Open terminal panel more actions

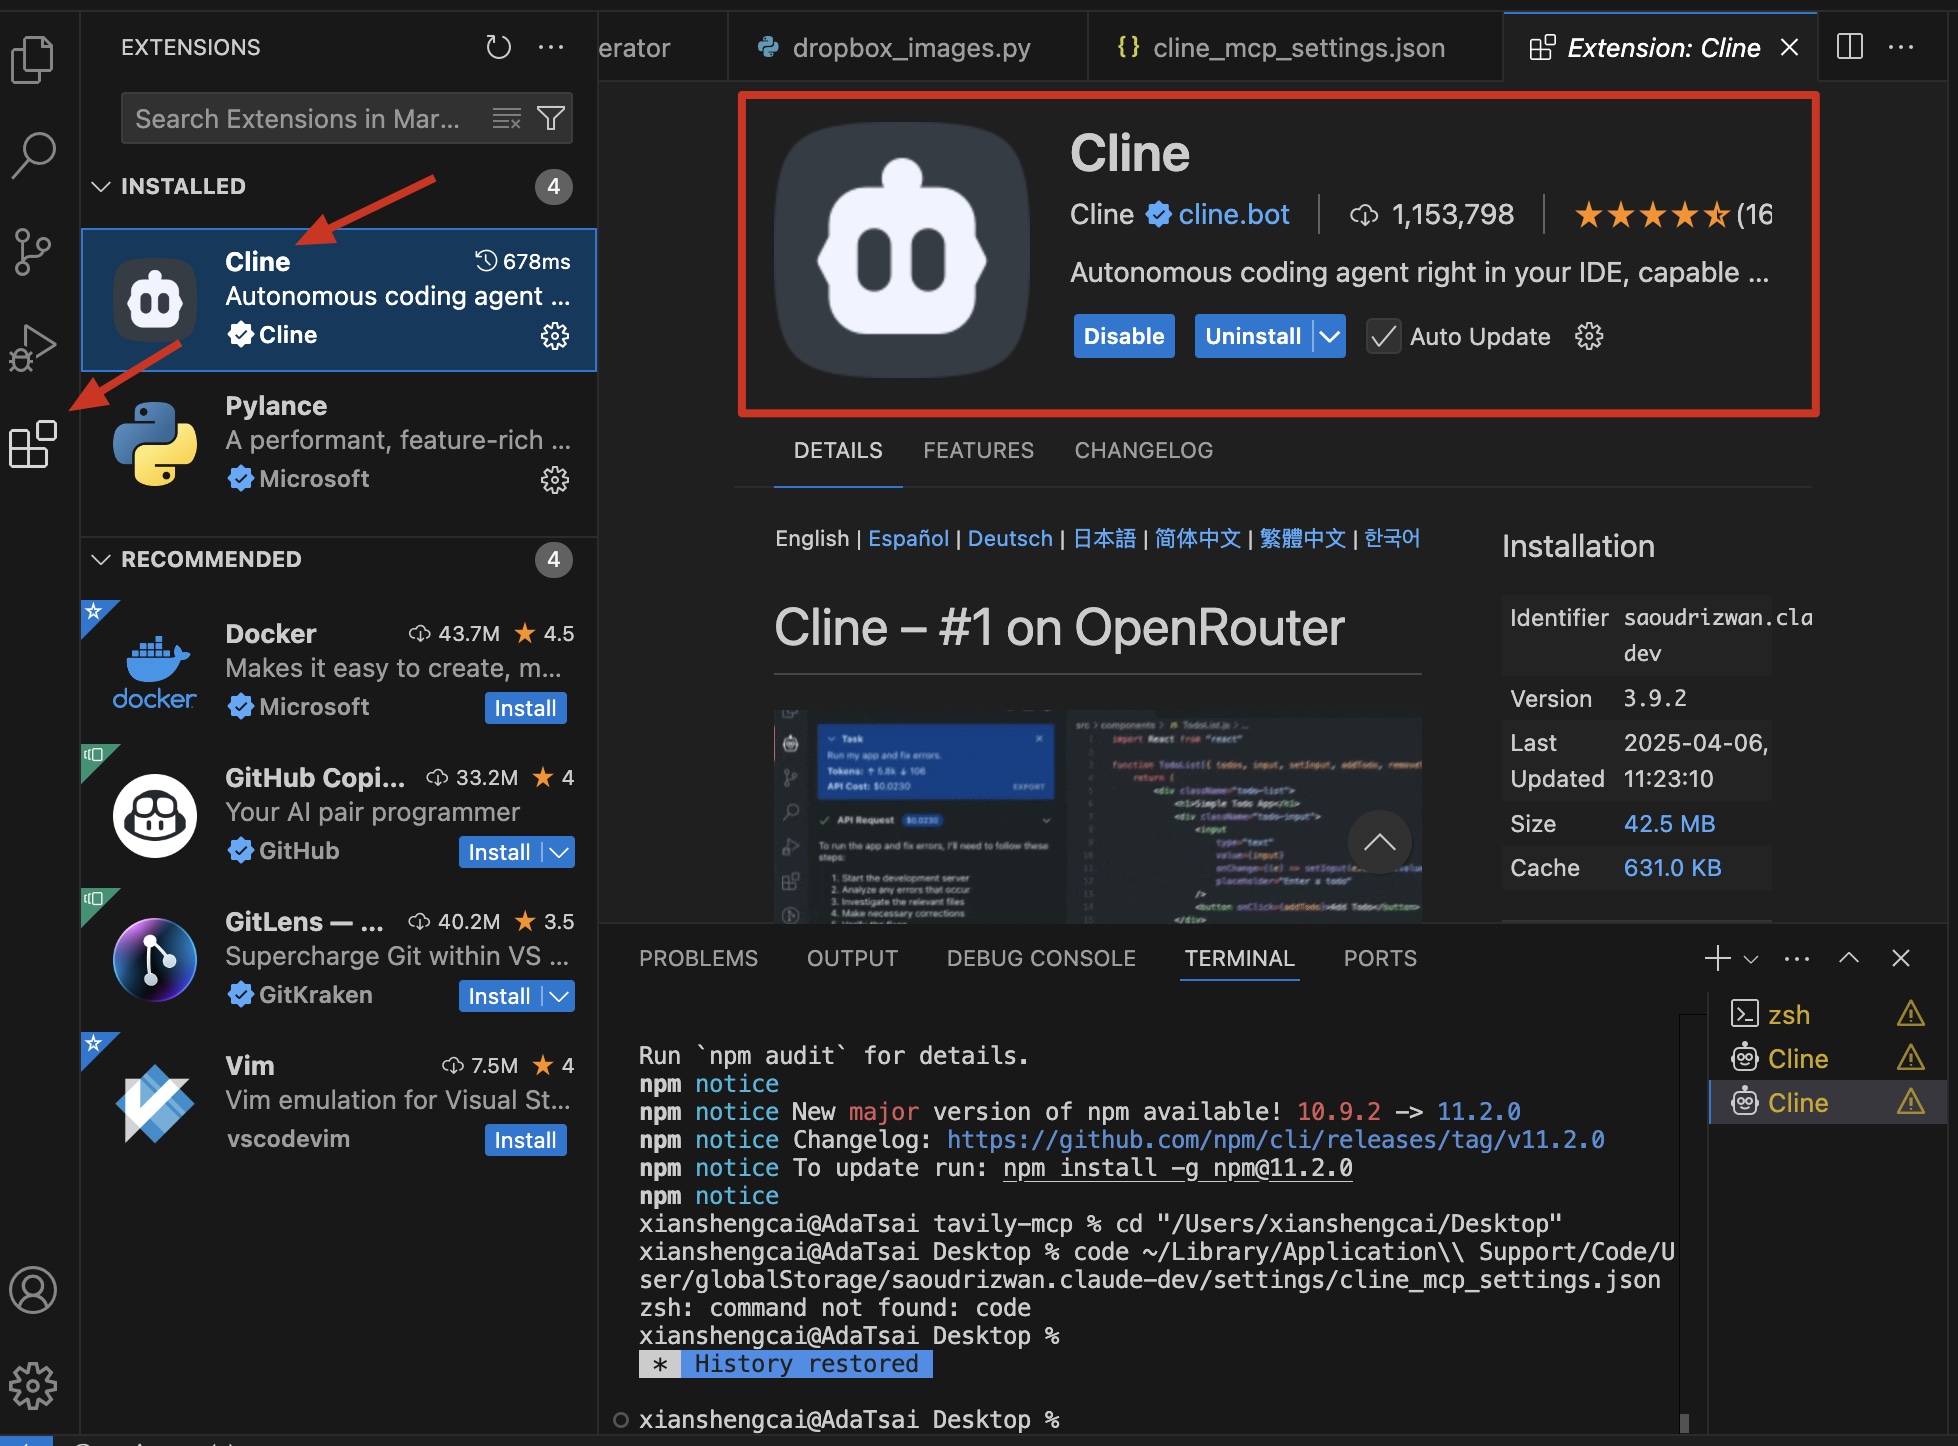tap(1797, 958)
